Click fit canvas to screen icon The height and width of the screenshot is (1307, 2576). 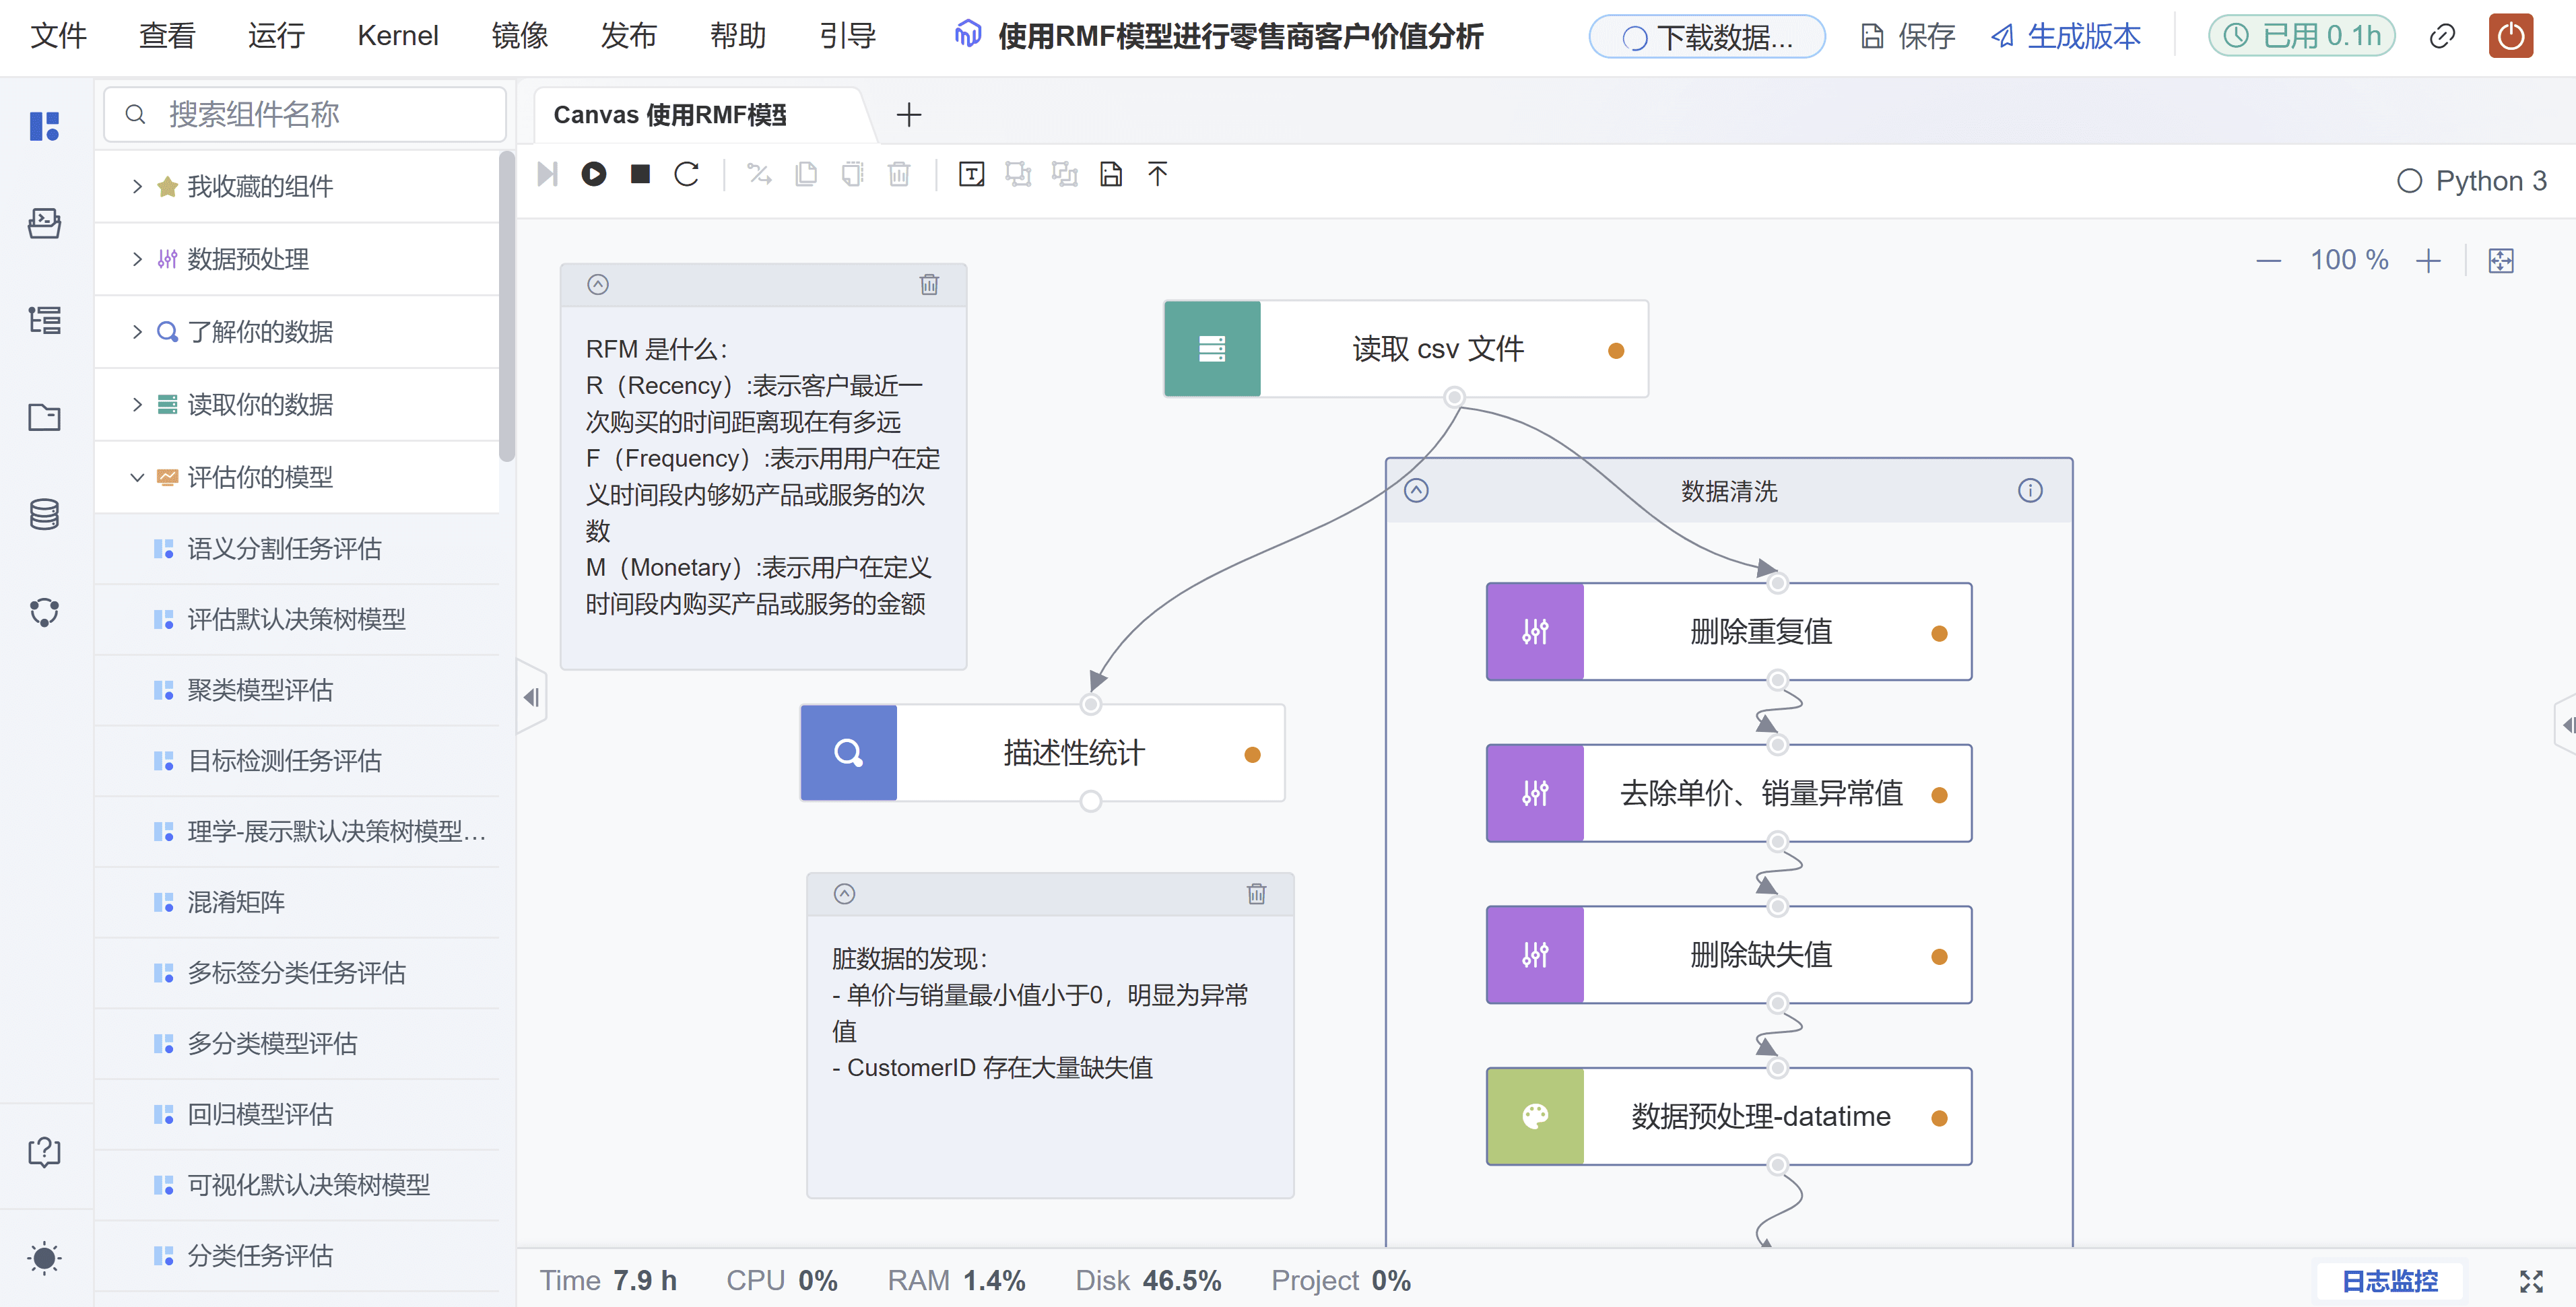click(x=2501, y=261)
